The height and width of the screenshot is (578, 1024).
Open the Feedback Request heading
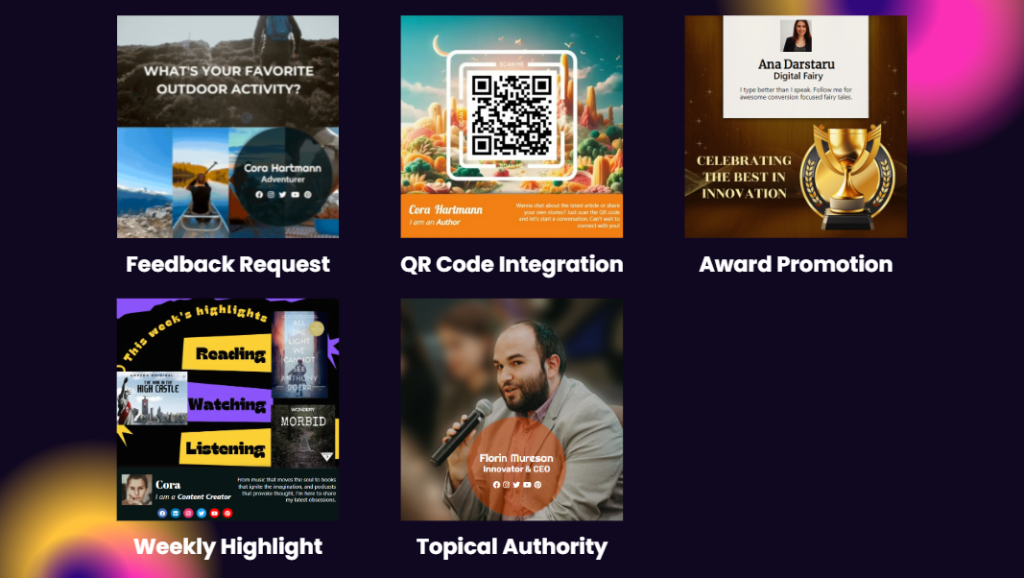228,264
